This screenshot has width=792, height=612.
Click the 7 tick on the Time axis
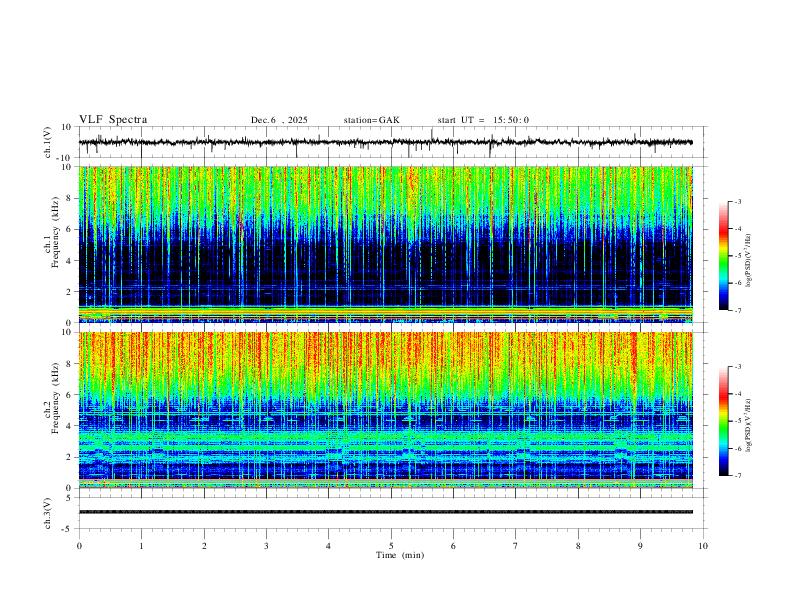(516, 546)
